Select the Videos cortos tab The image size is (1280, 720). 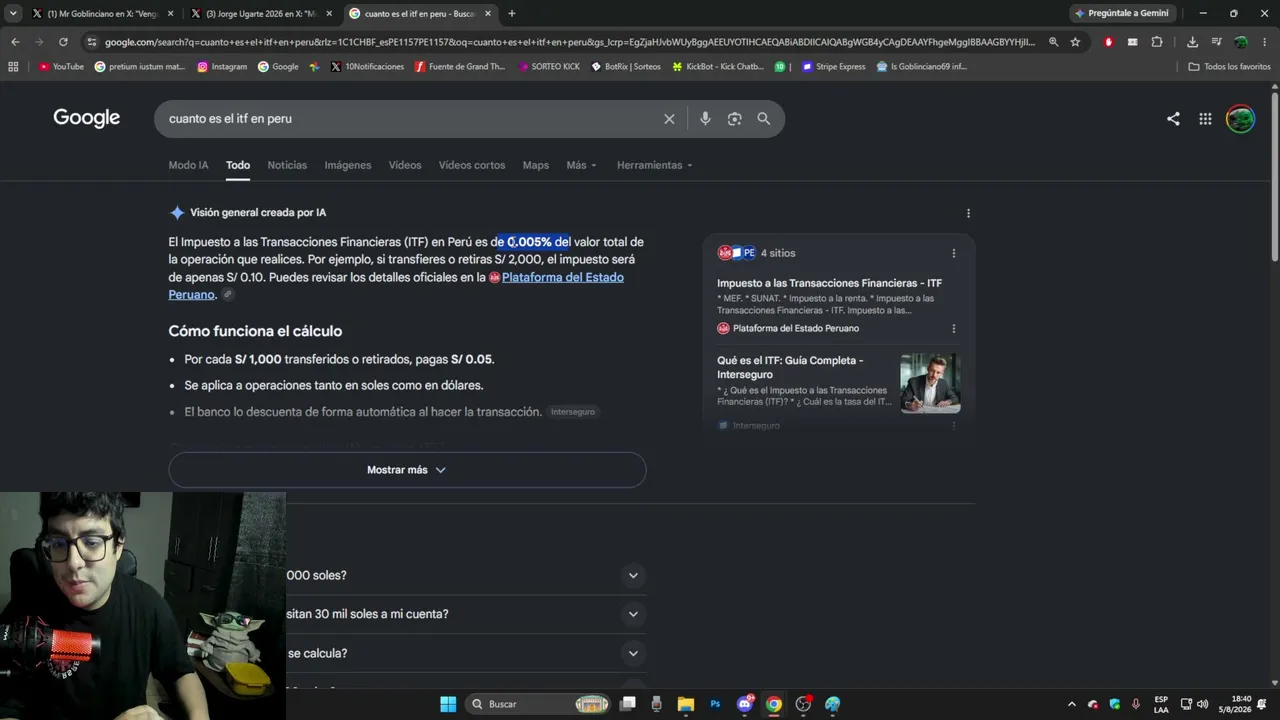click(472, 165)
